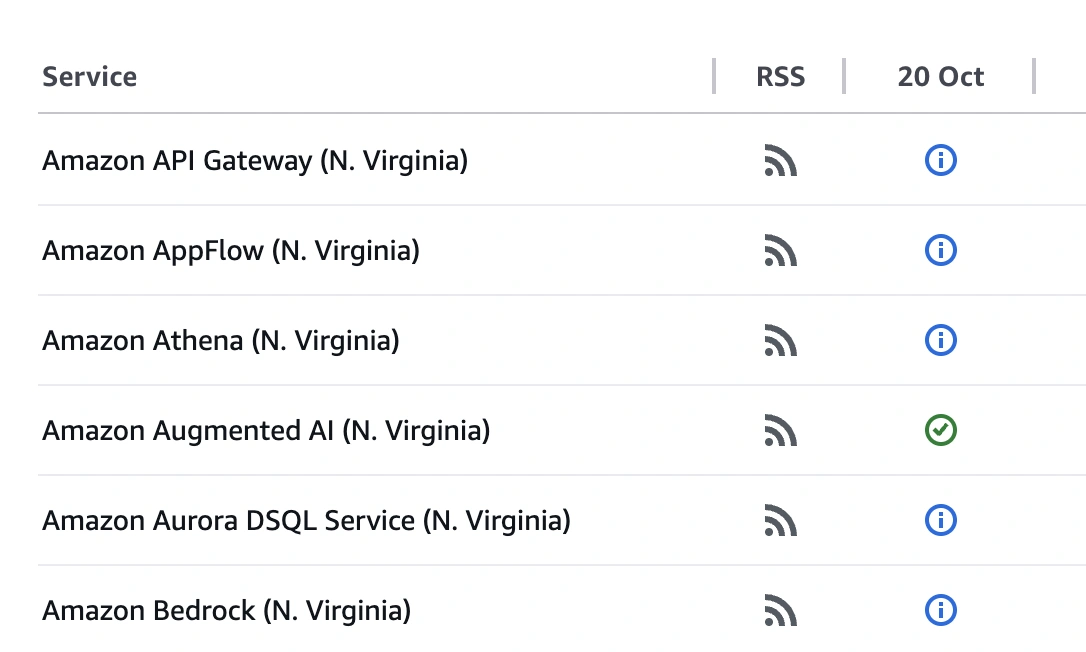Click Amazon API Gateway service name
Image resolution: width=1086 pixels, height=652 pixels.
254,160
